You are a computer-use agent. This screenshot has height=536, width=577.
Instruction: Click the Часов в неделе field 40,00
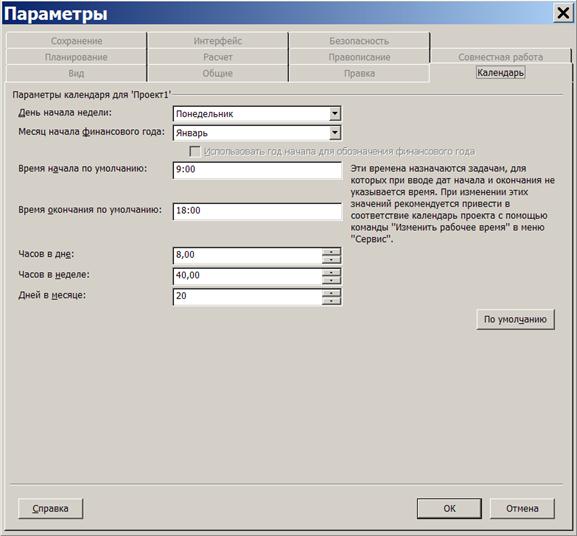click(x=248, y=276)
